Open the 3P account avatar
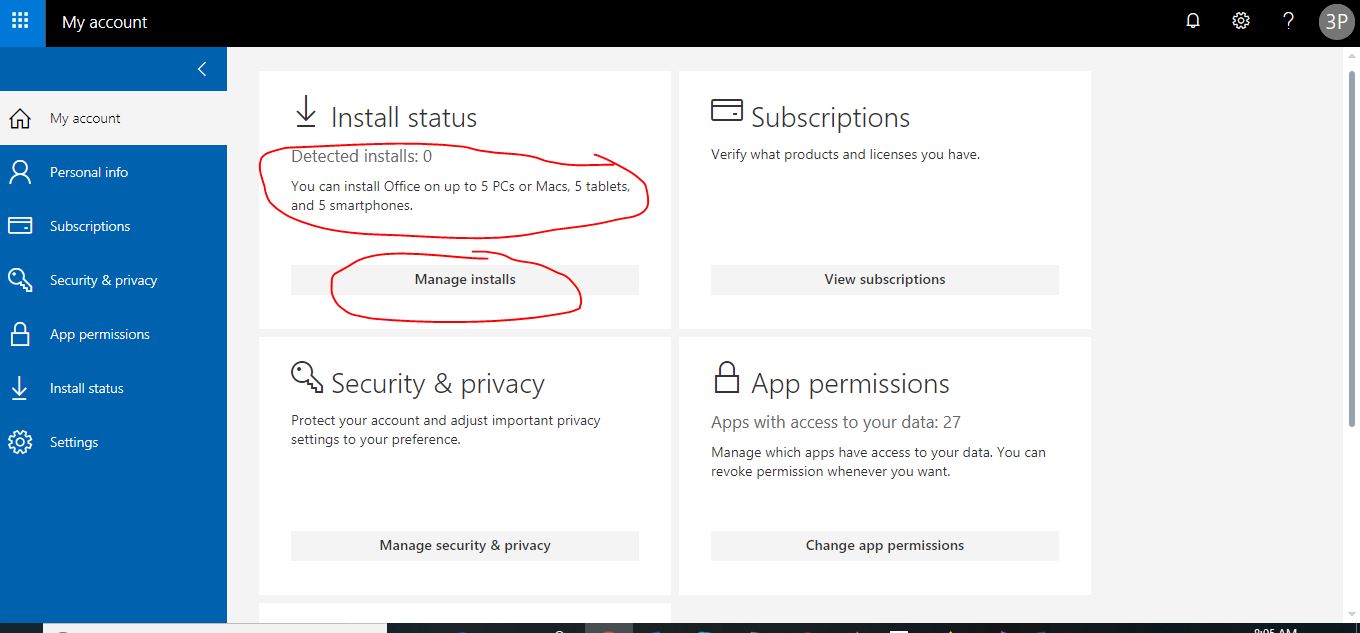Viewport: 1360px width, 633px height. (1336, 22)
